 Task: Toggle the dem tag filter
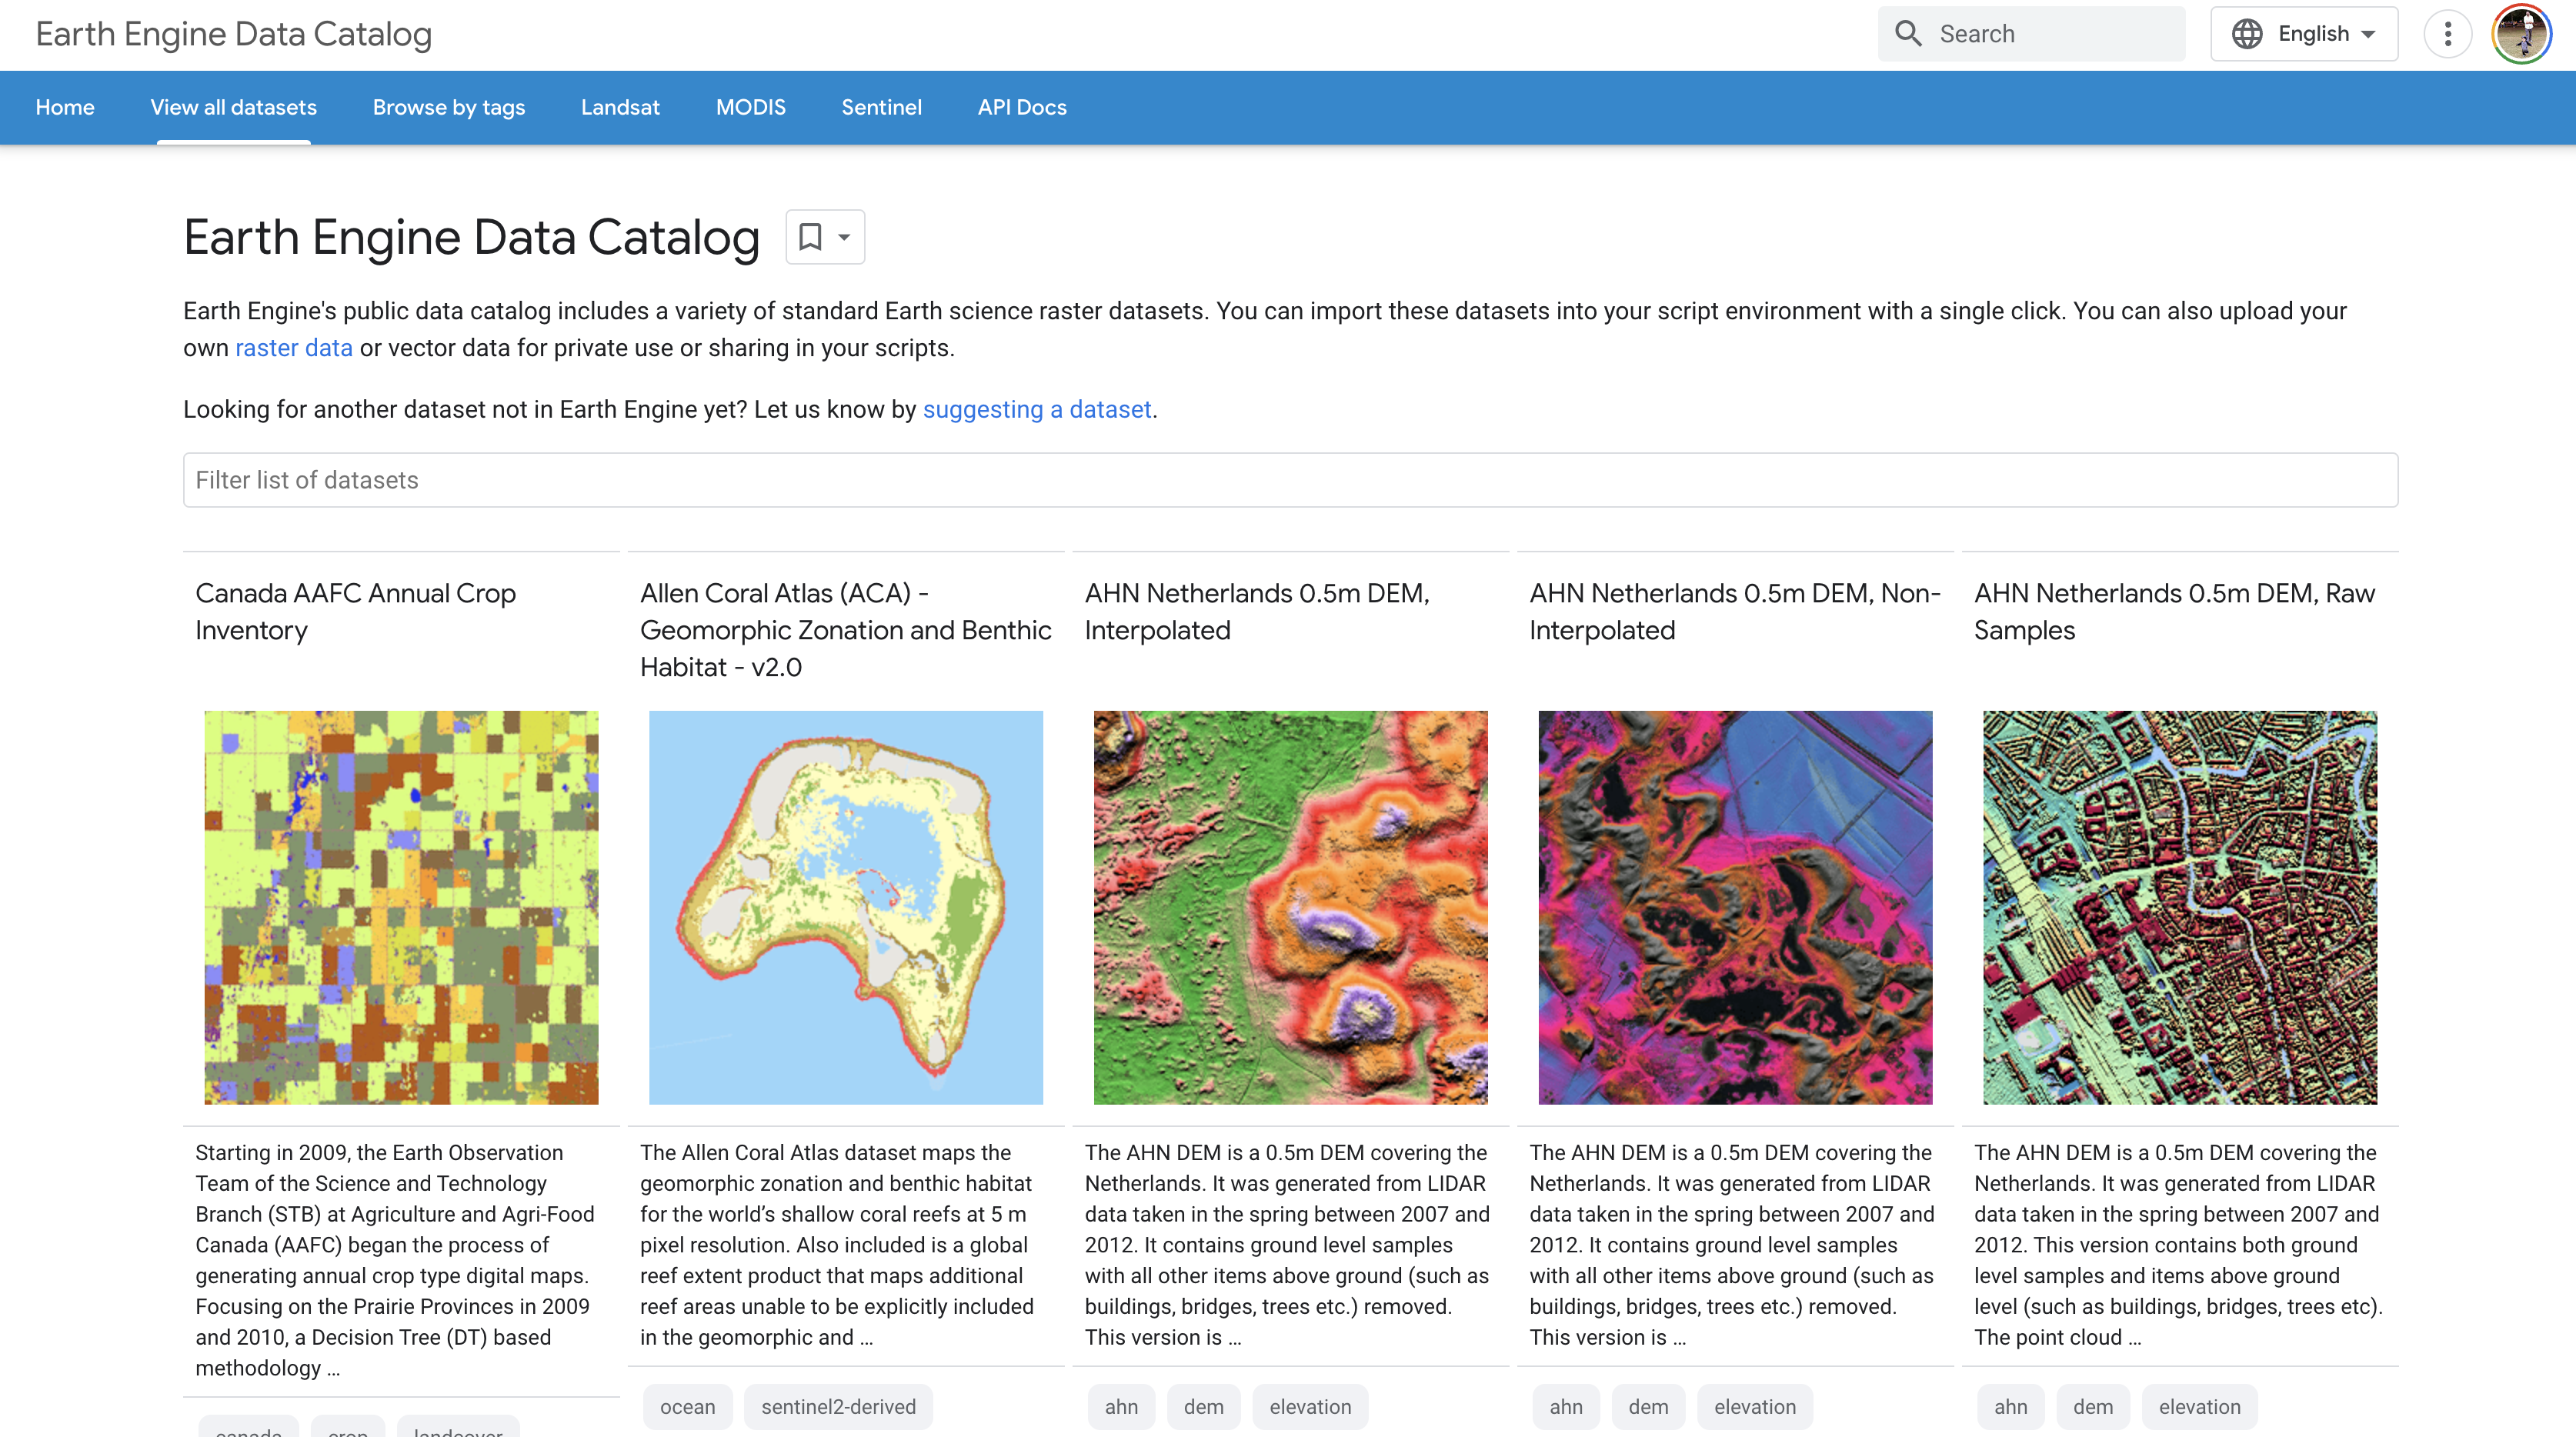(1203, 1406)
